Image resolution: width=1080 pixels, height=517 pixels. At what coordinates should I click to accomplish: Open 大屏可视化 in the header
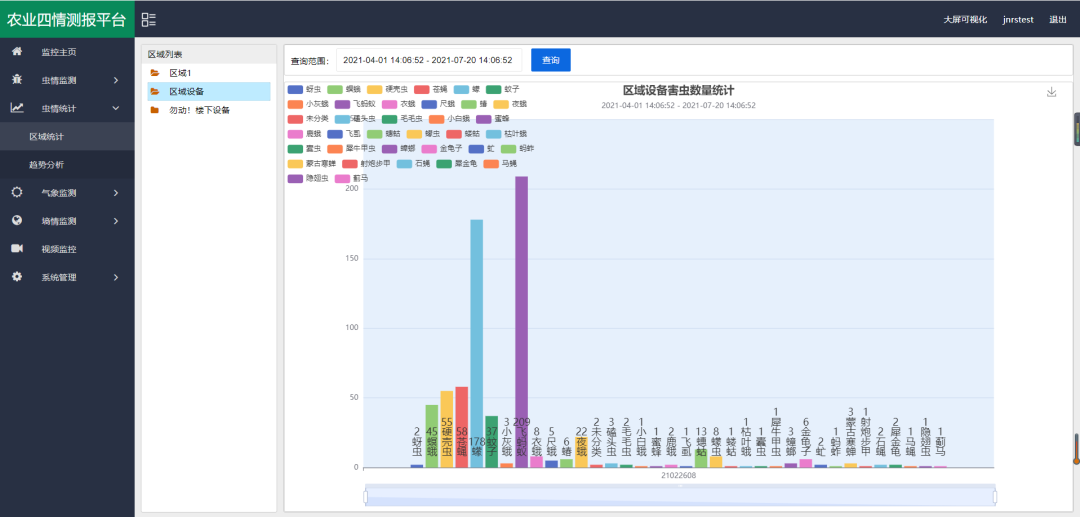point(965,20)
